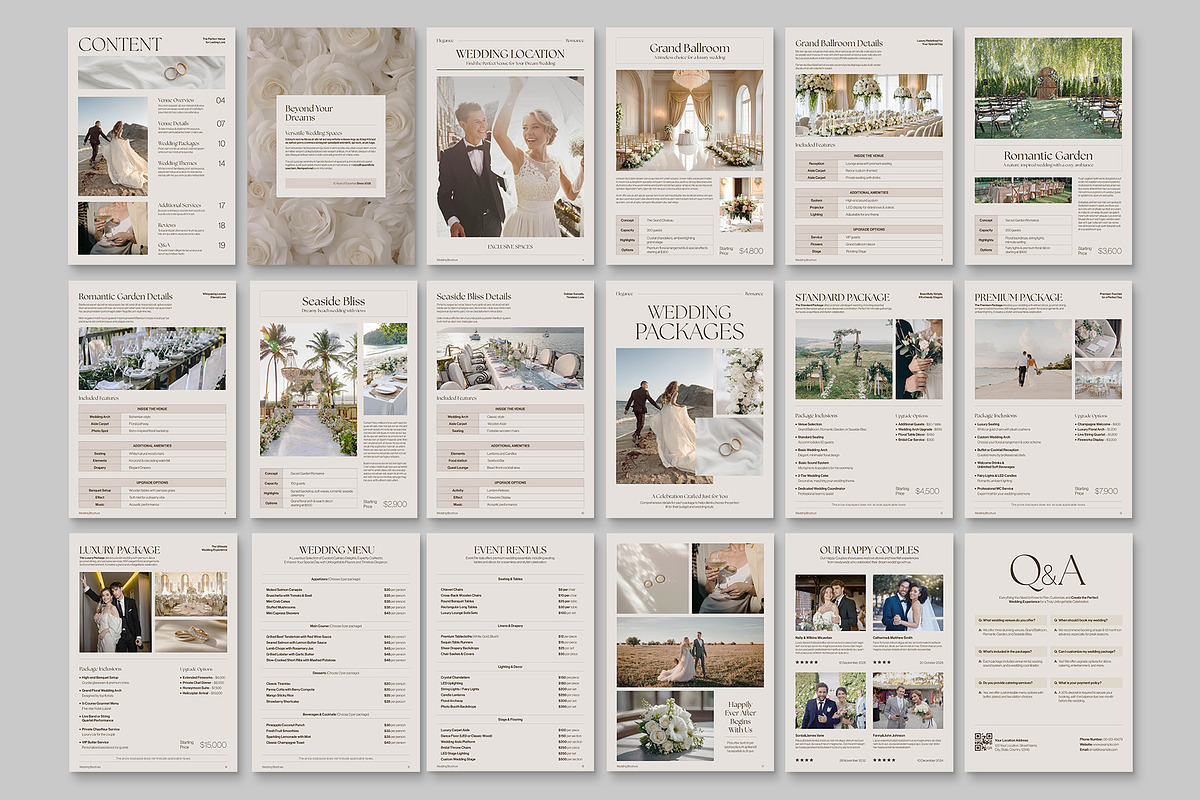1200x800 pixels.
Task: Click the Seaside Bliss $2,900 starting price
Action: tap(395, 504)
